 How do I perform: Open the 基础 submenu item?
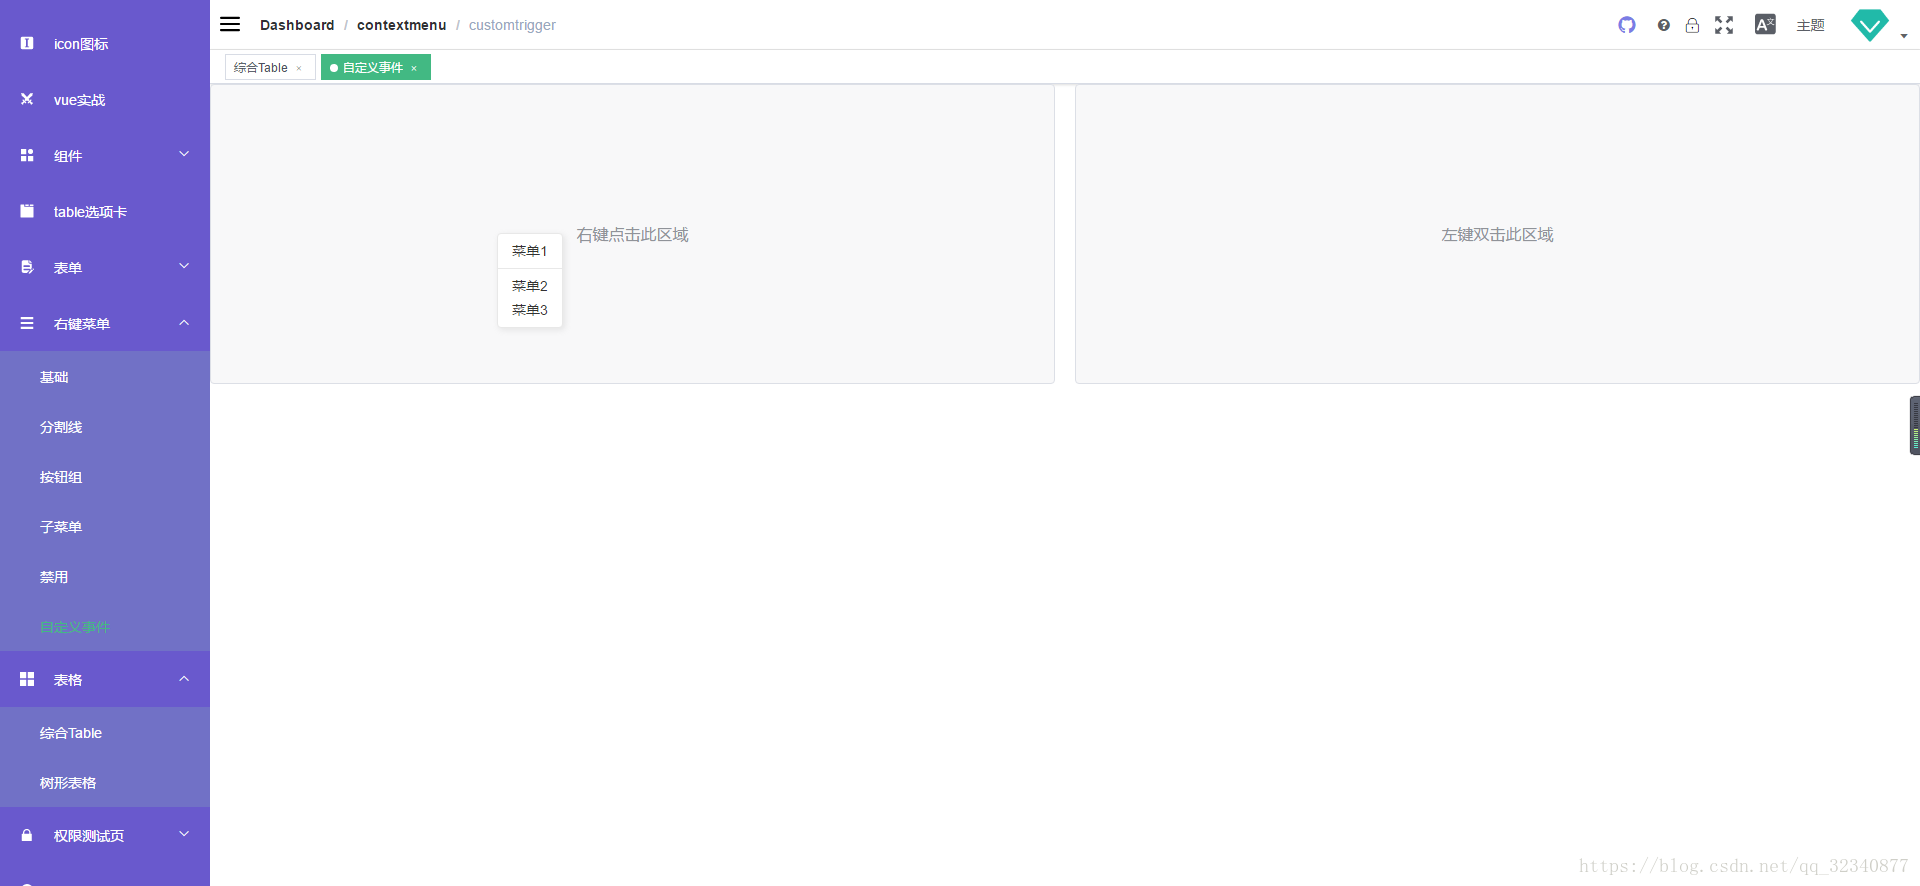click(105, 377)
